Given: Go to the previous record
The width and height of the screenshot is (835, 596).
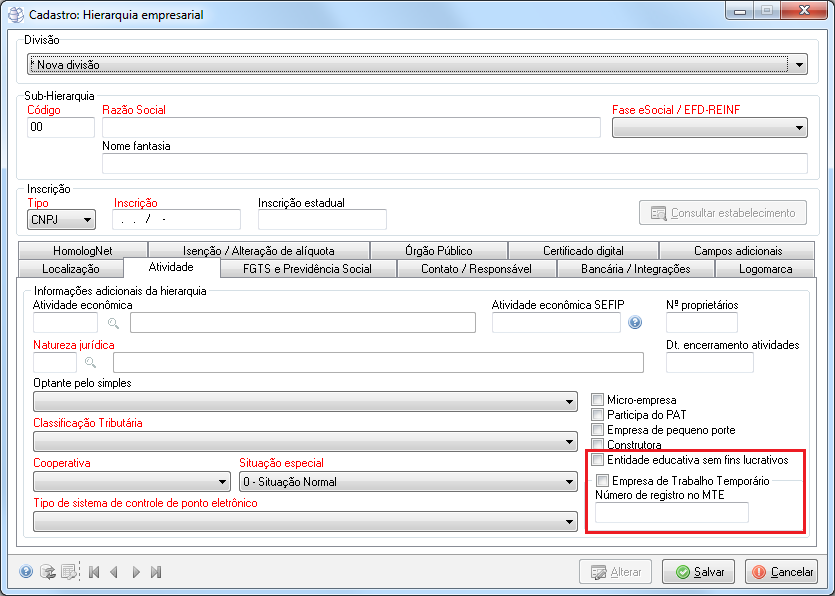Looking at the screenshot, I should 114,572.
